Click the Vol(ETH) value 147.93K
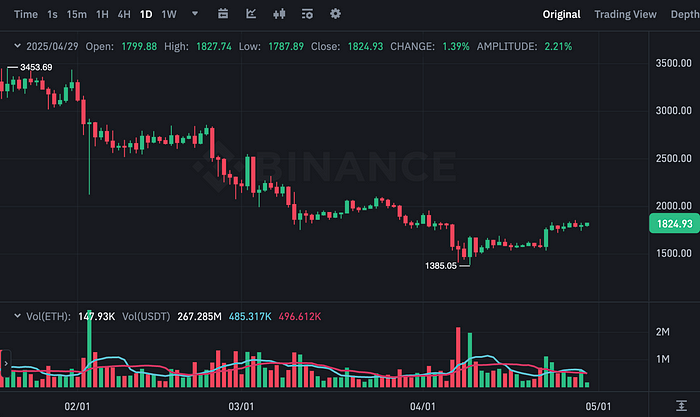 pos(96,317)
